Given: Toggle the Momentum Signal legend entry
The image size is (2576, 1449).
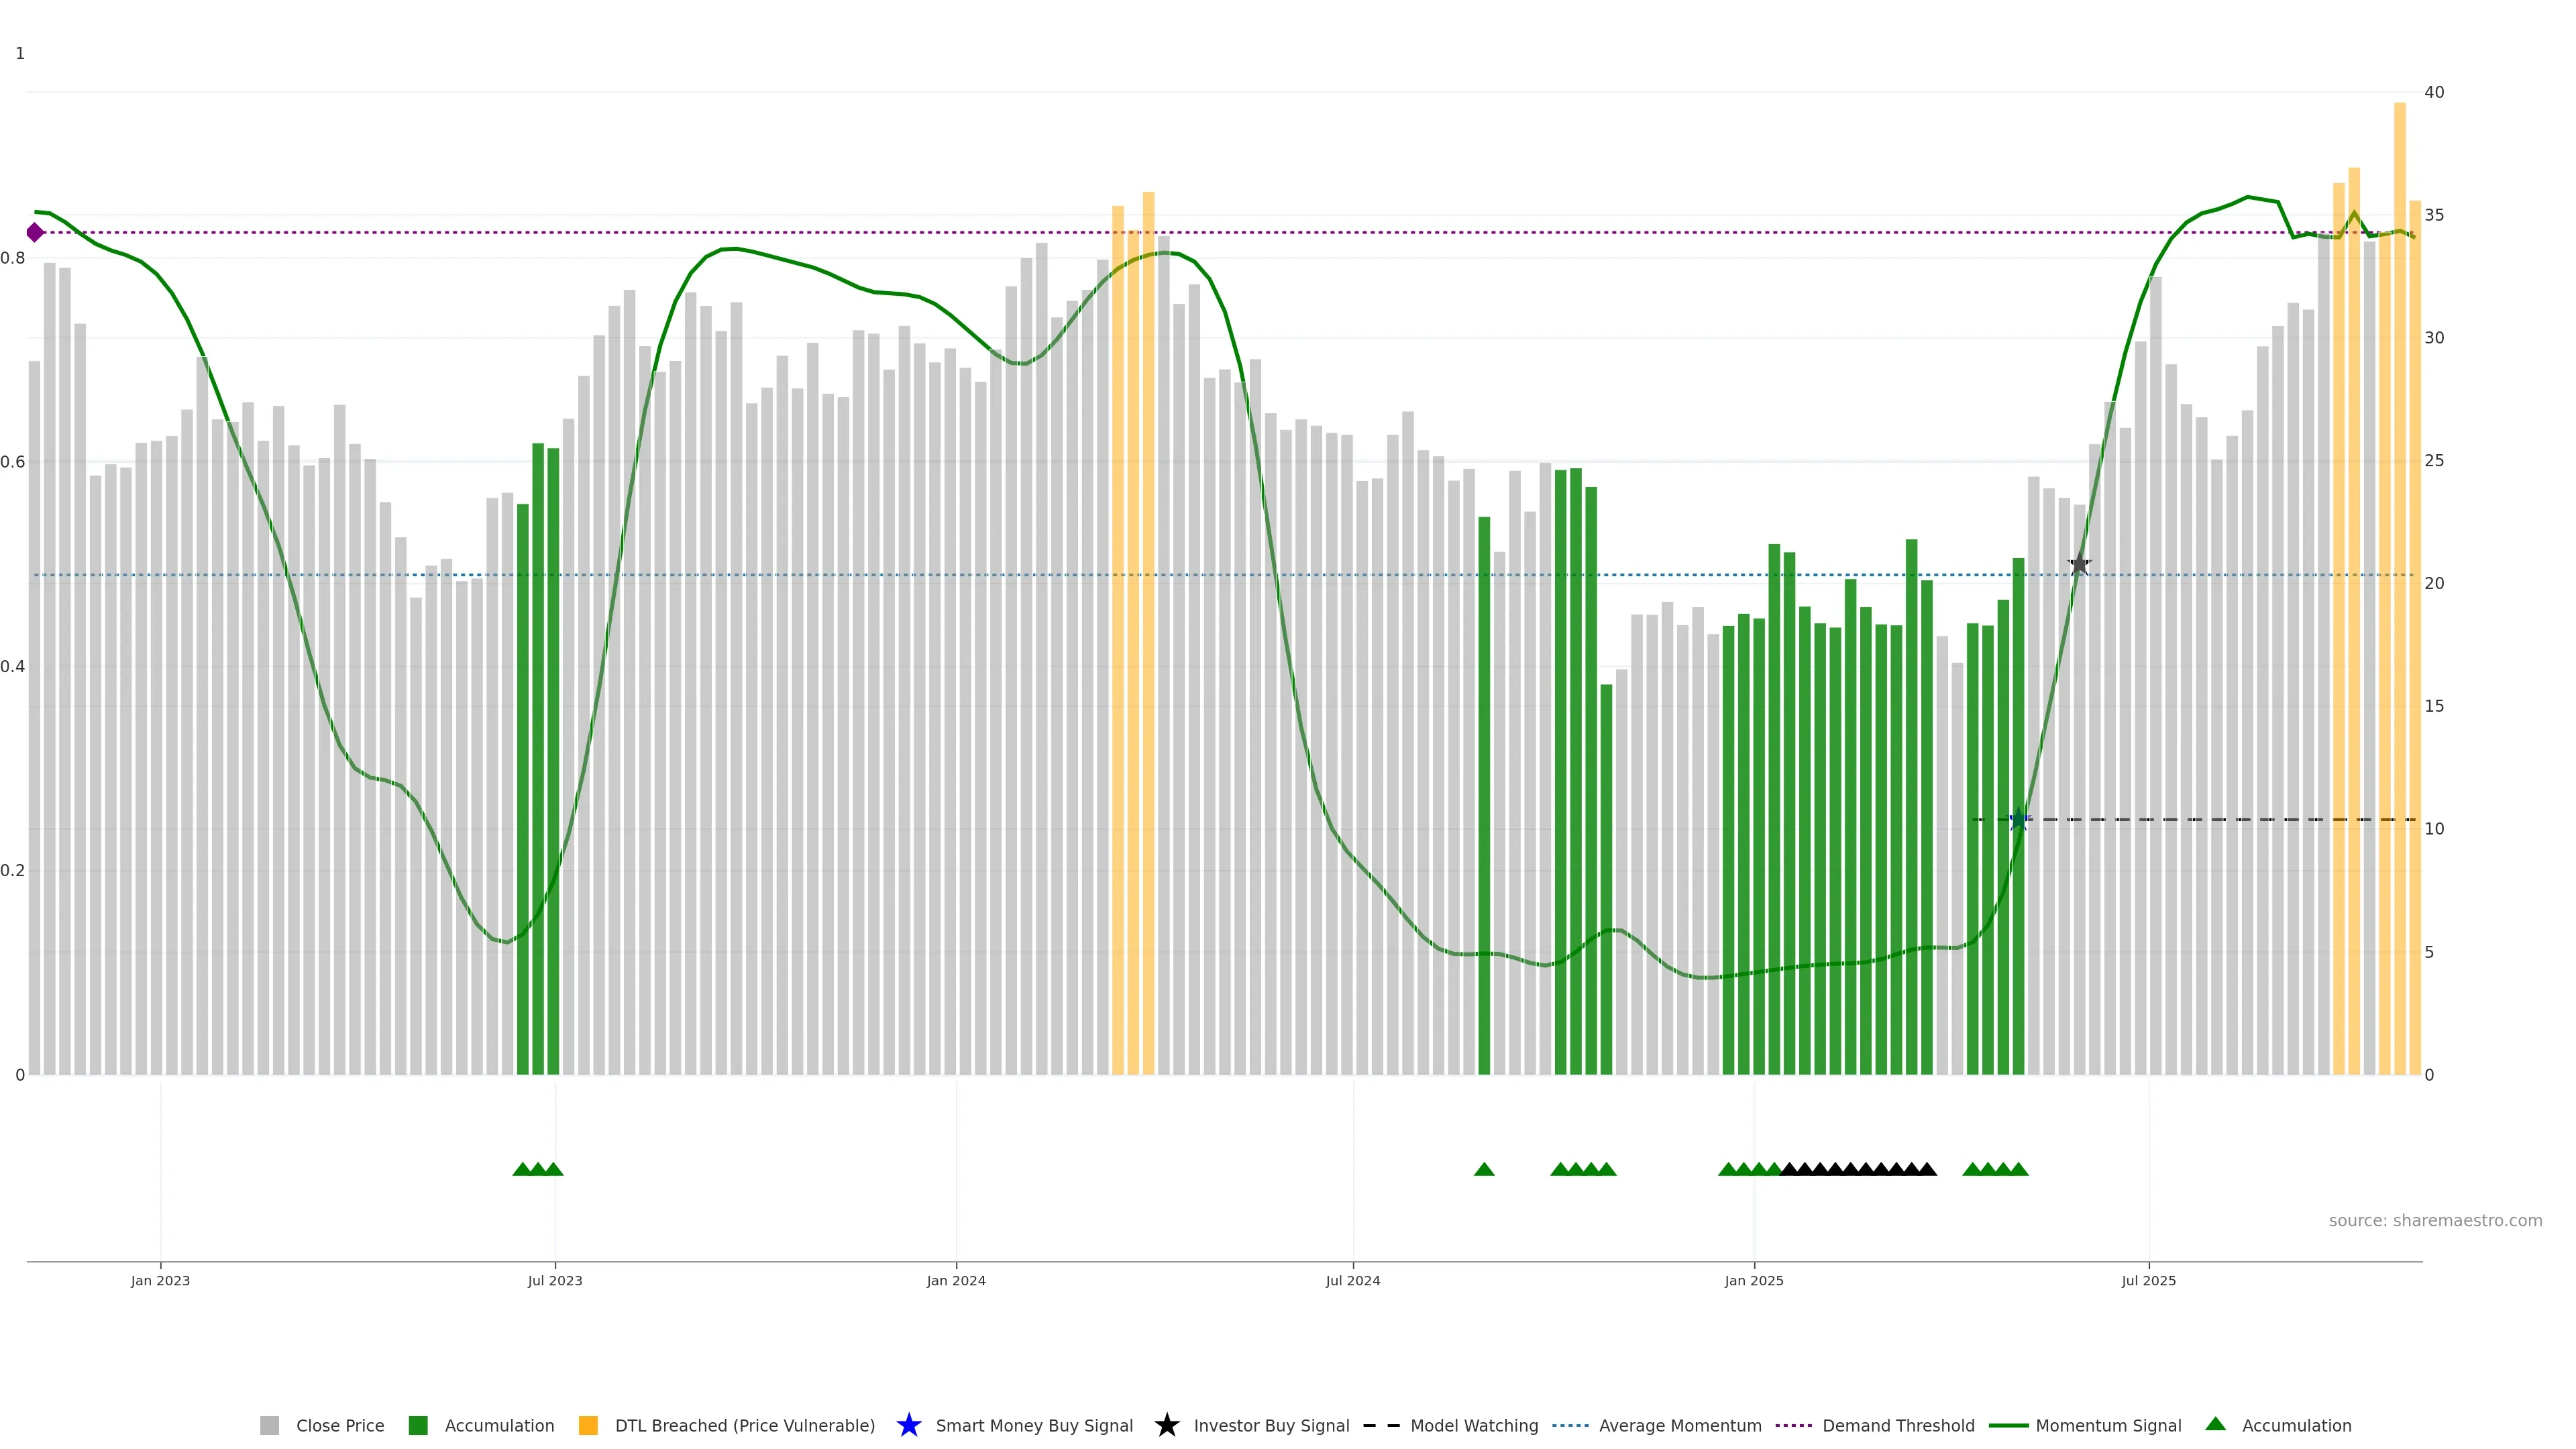Looking at the screenshot, I should pos(2108,1425).
